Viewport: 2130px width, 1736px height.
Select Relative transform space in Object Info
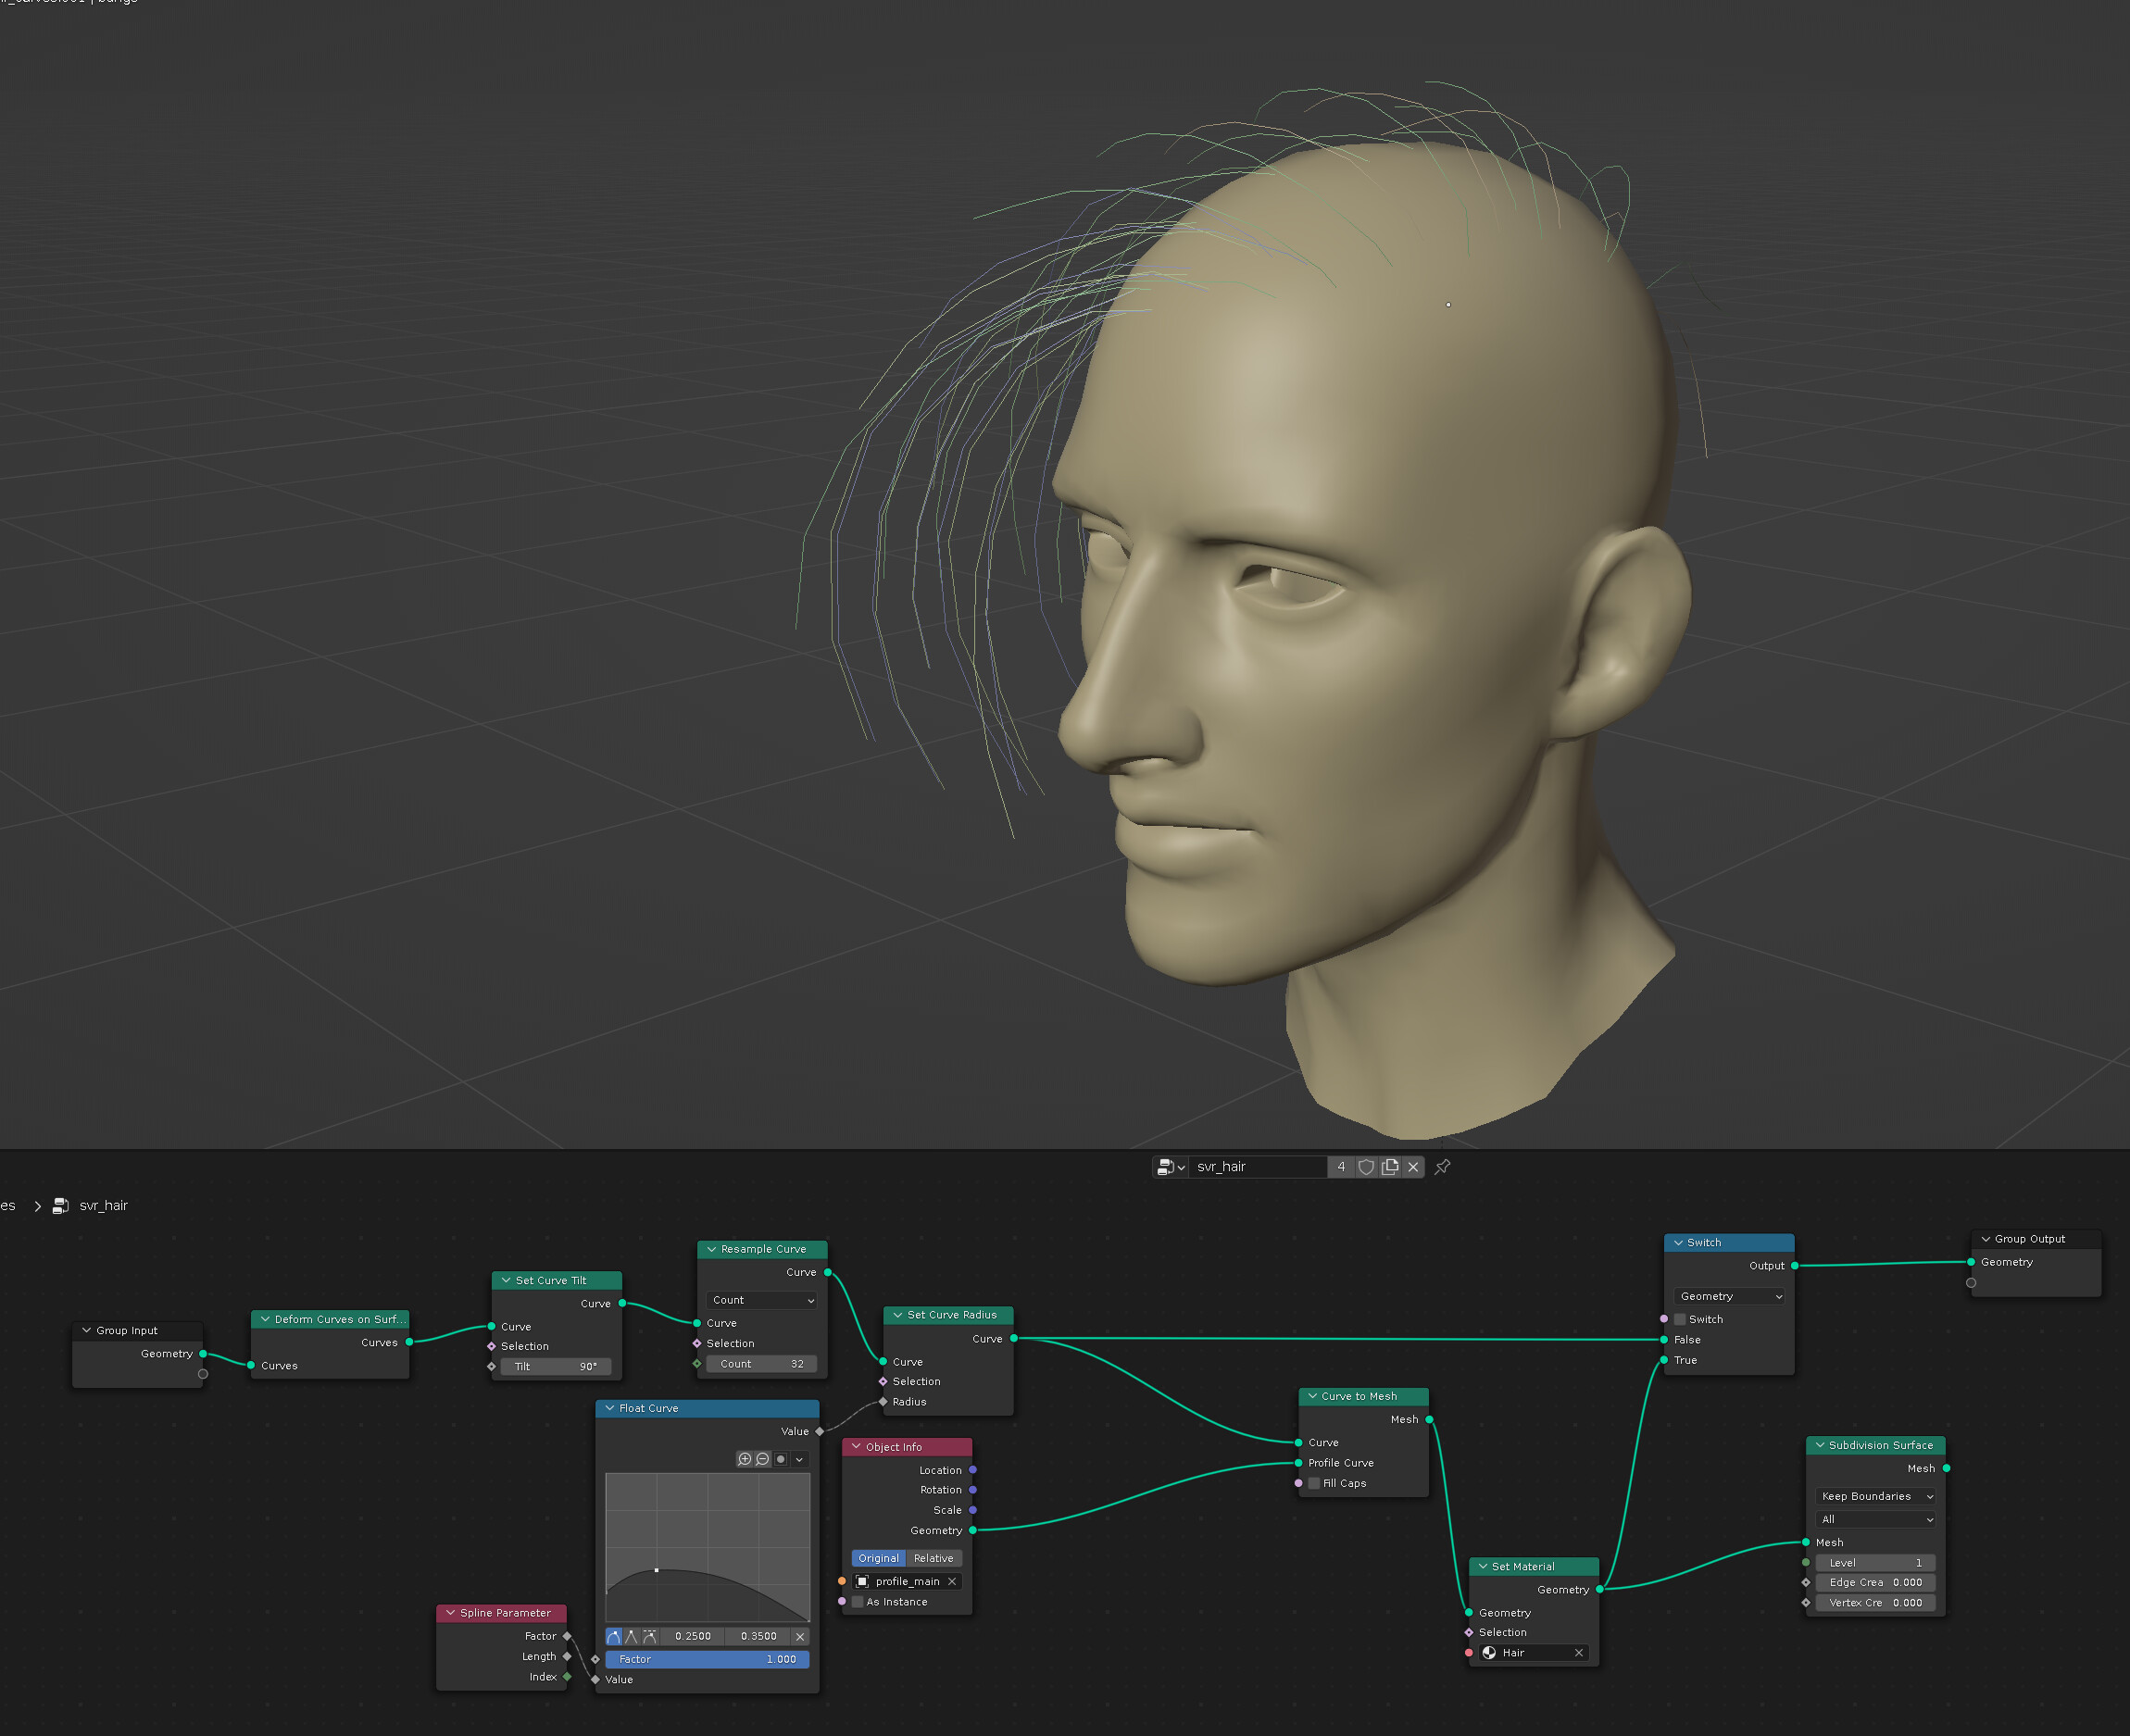[933, 1559]
